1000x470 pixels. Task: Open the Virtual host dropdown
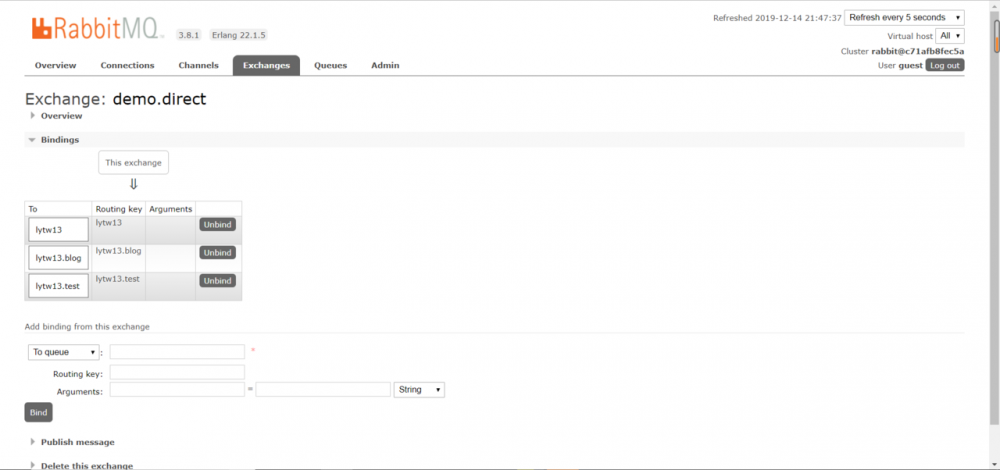(950, 36)
